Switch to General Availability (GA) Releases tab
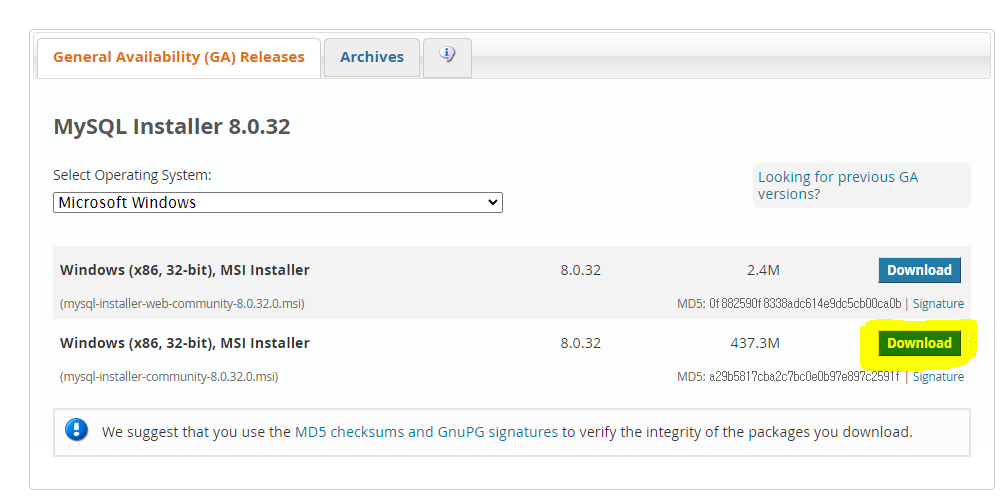Screen dimensions: 1004x504 tap(179, 58)
